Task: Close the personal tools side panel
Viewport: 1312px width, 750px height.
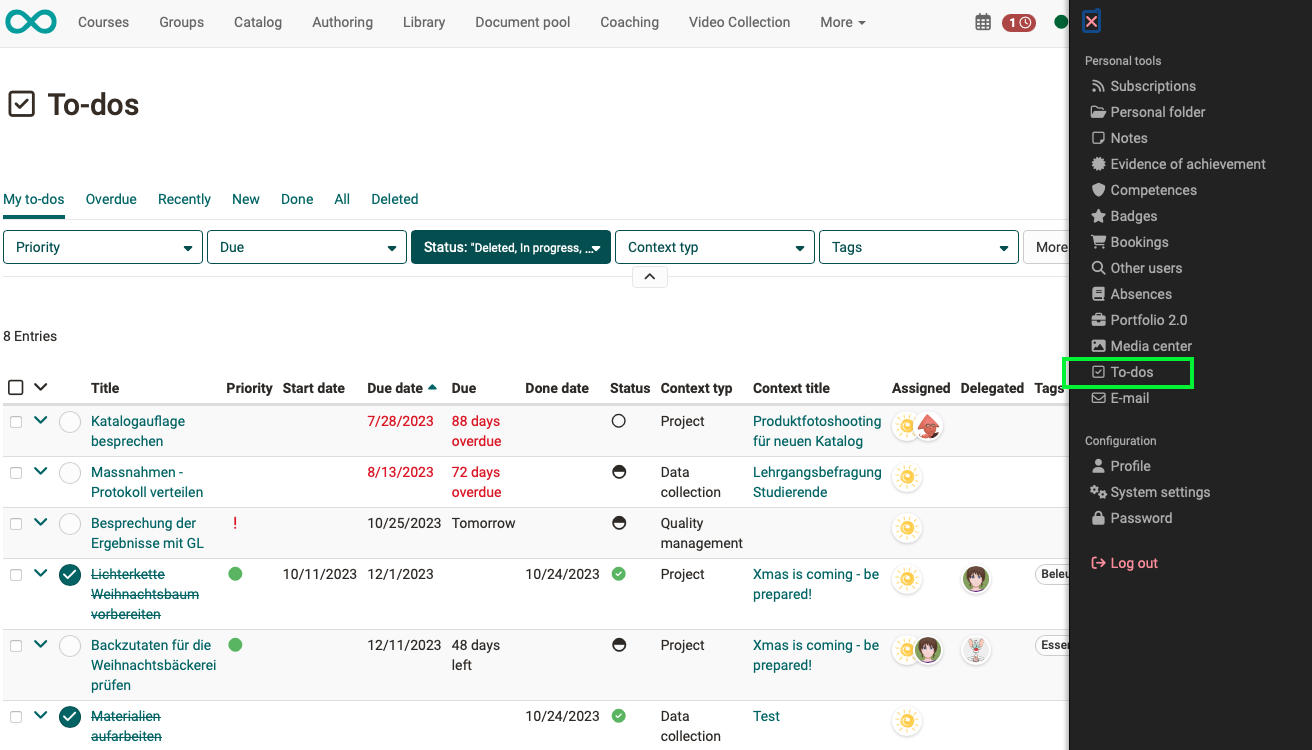Action: [x=1092, y=22]
